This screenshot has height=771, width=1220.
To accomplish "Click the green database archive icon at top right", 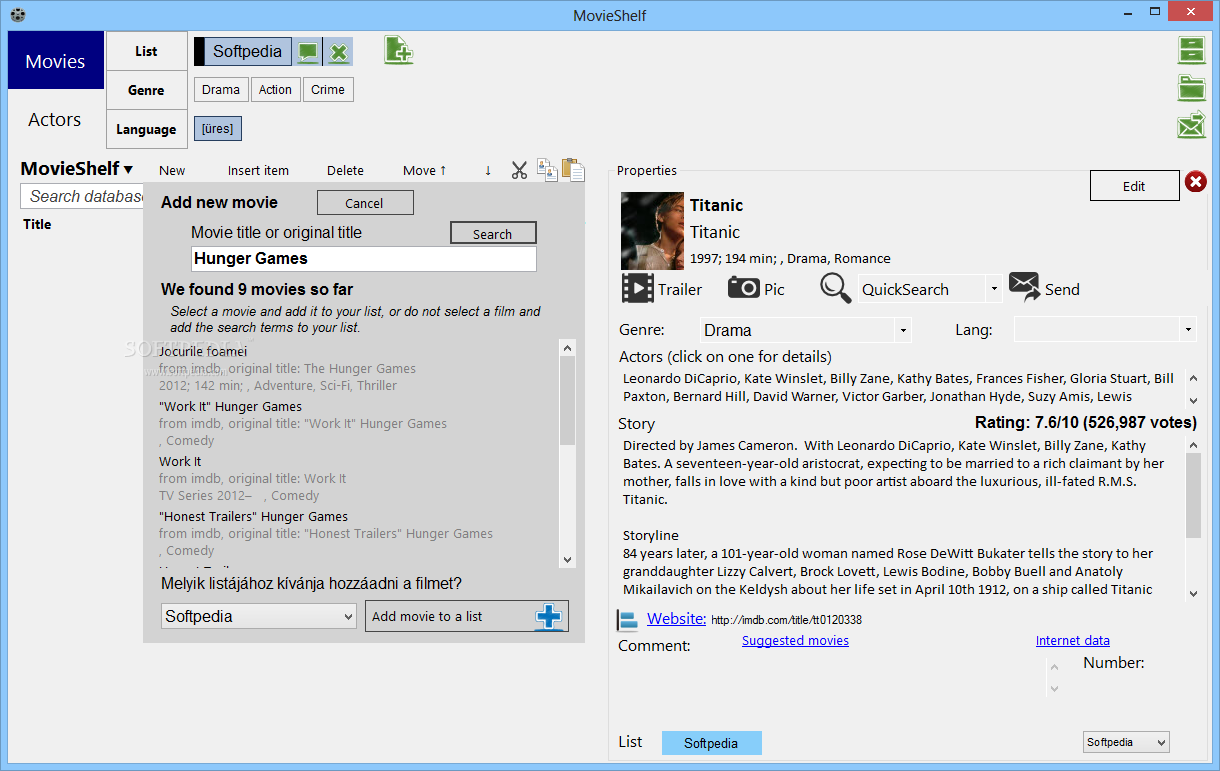I will [x=1191, y=50].
